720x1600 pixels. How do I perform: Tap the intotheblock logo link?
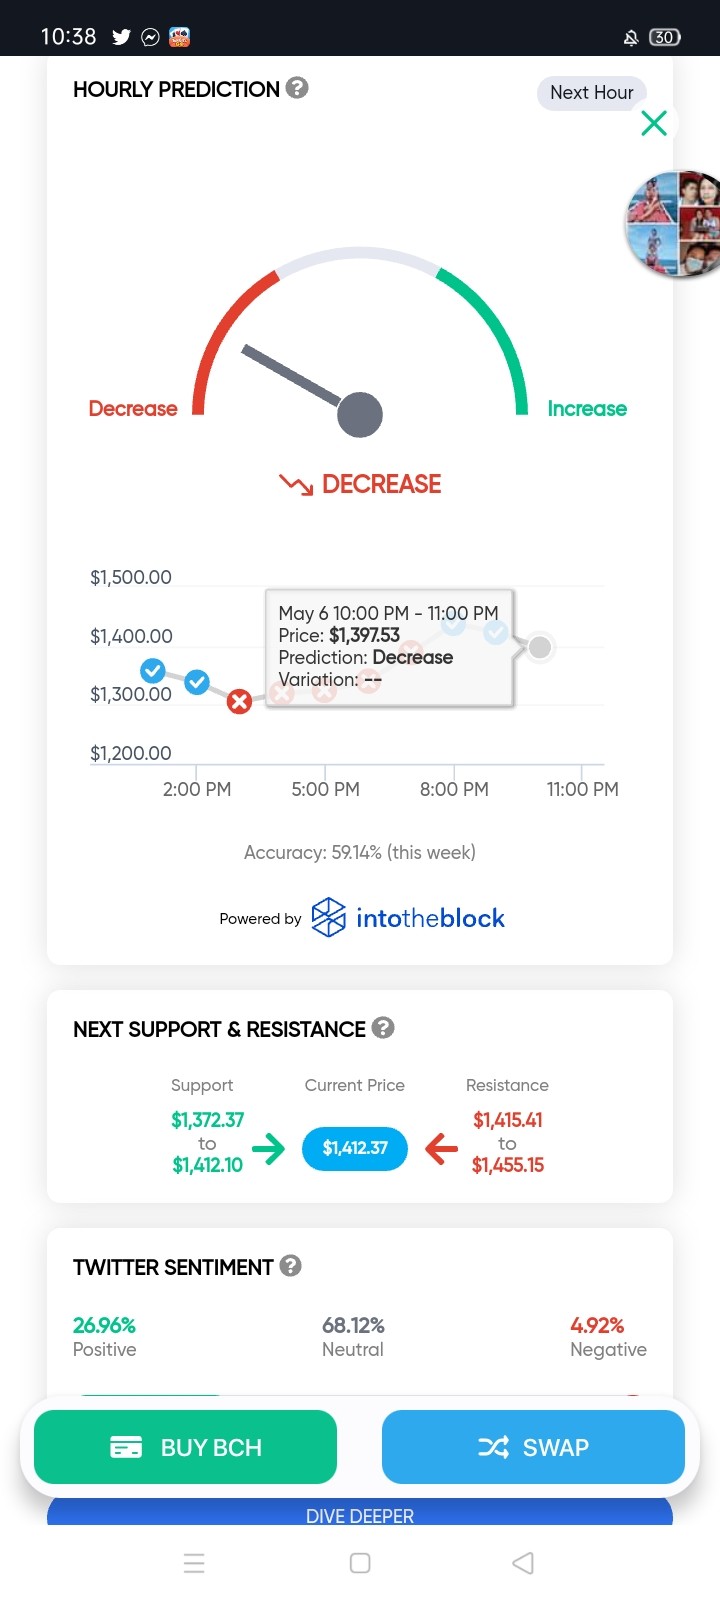pyautogui.click(x=408, y=917)
